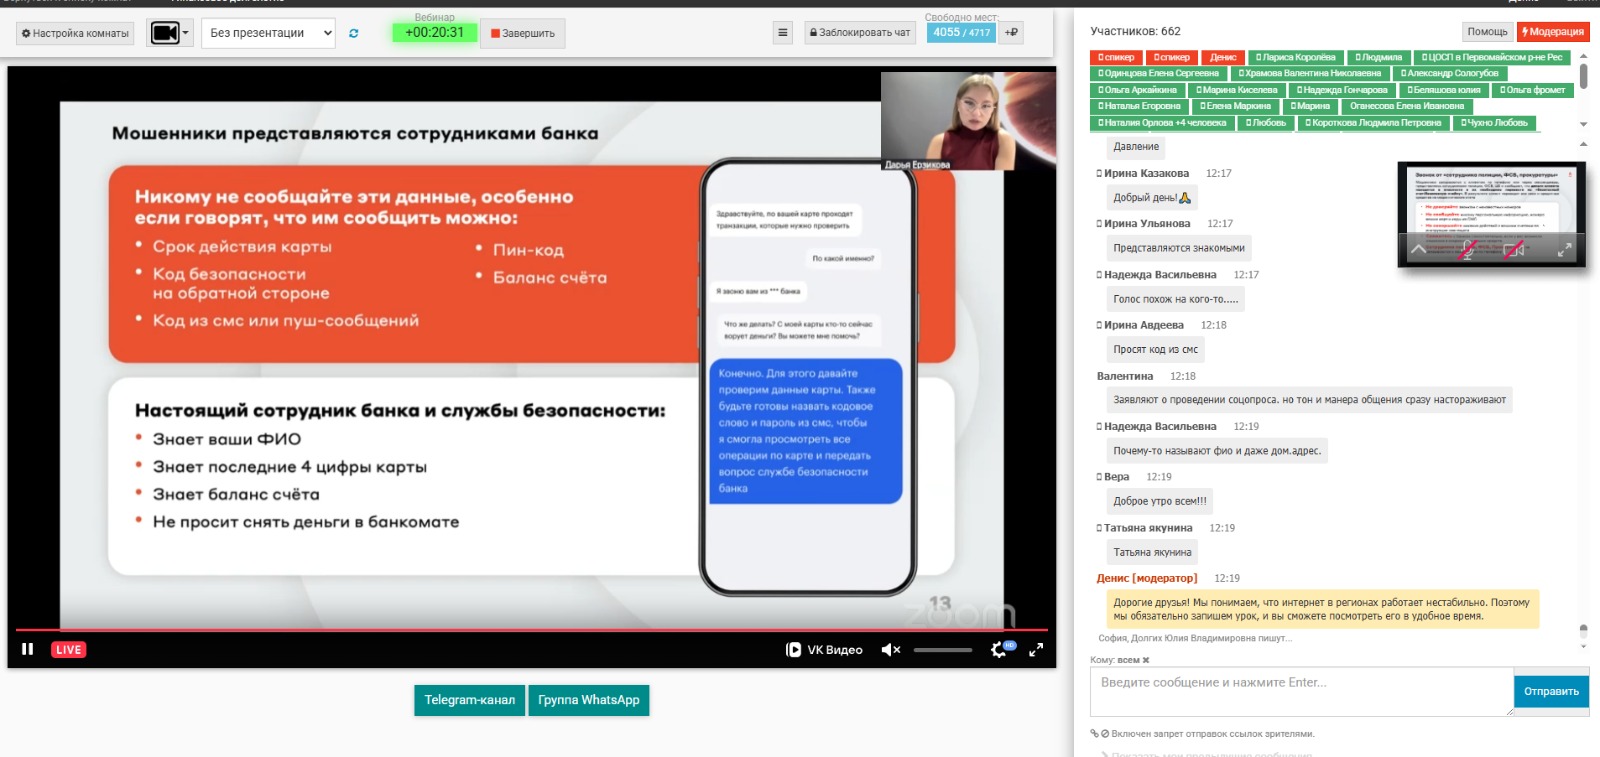Select the Денис participant tag

(x=1222, y=57)
